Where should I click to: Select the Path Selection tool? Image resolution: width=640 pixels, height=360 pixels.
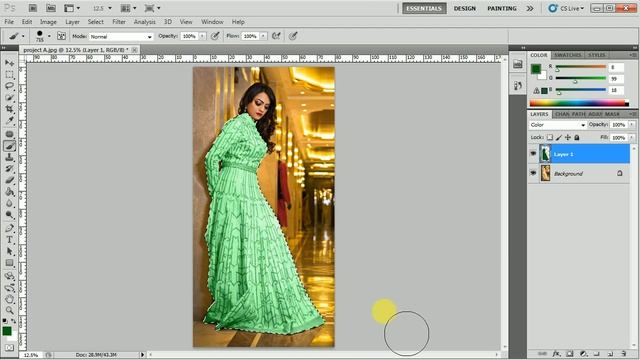pyautogui.click(x=9, y=251)
